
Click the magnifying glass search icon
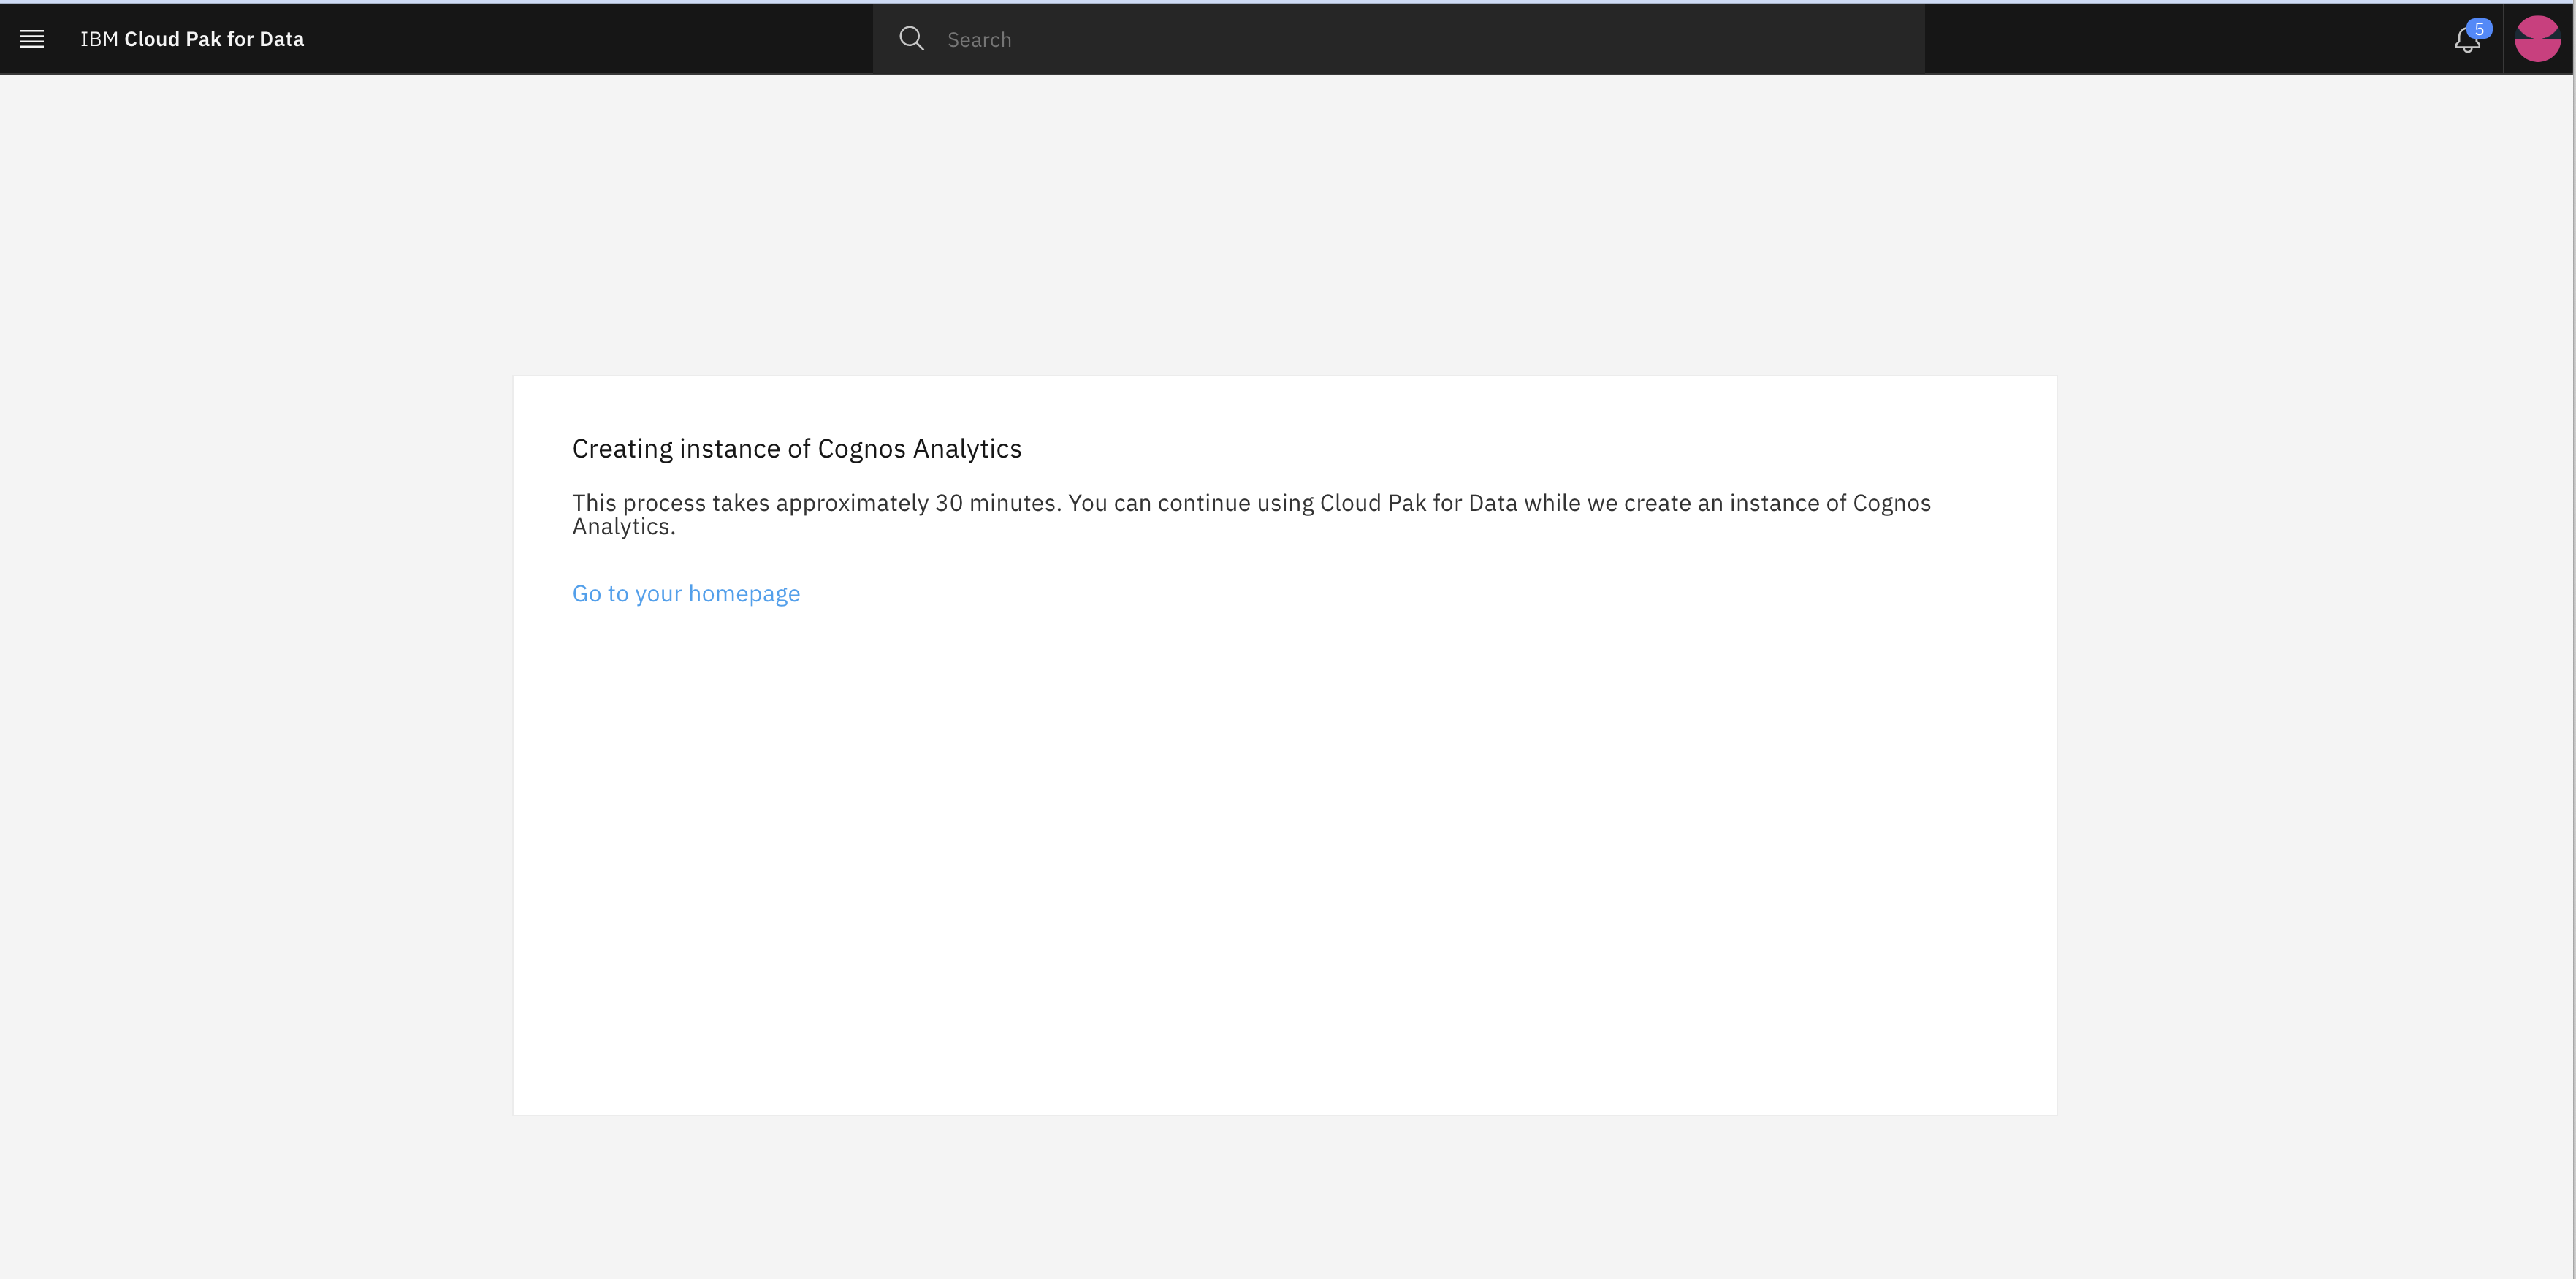[911, 39]
